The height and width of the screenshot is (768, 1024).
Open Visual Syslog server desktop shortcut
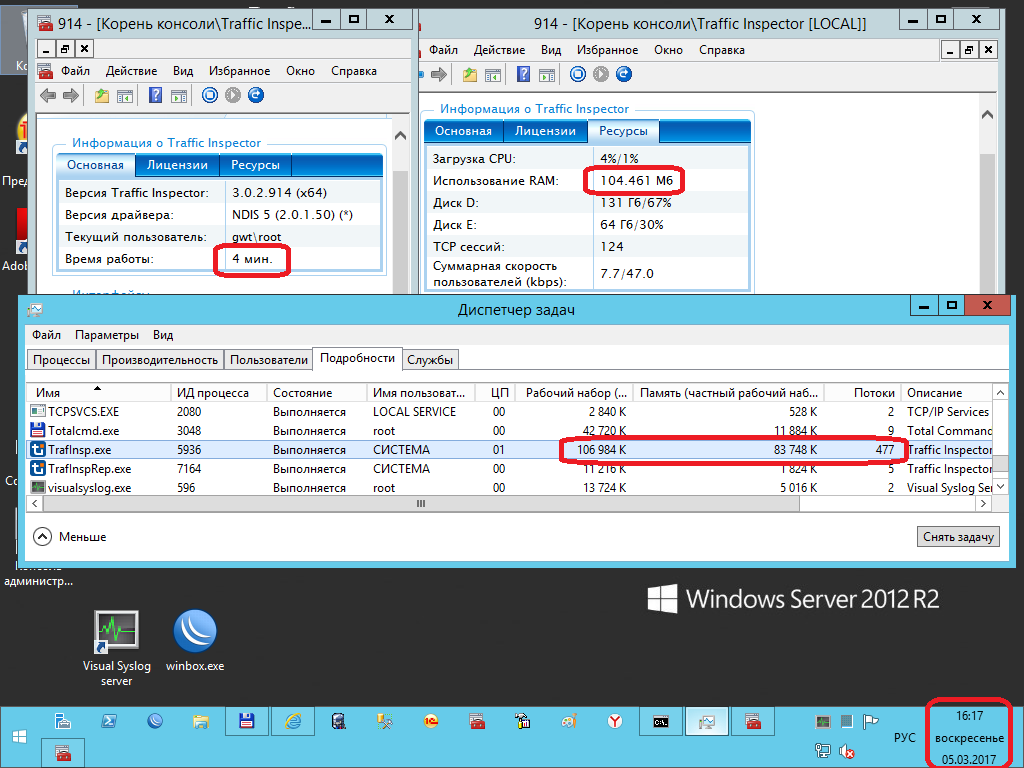coord(116,648)
